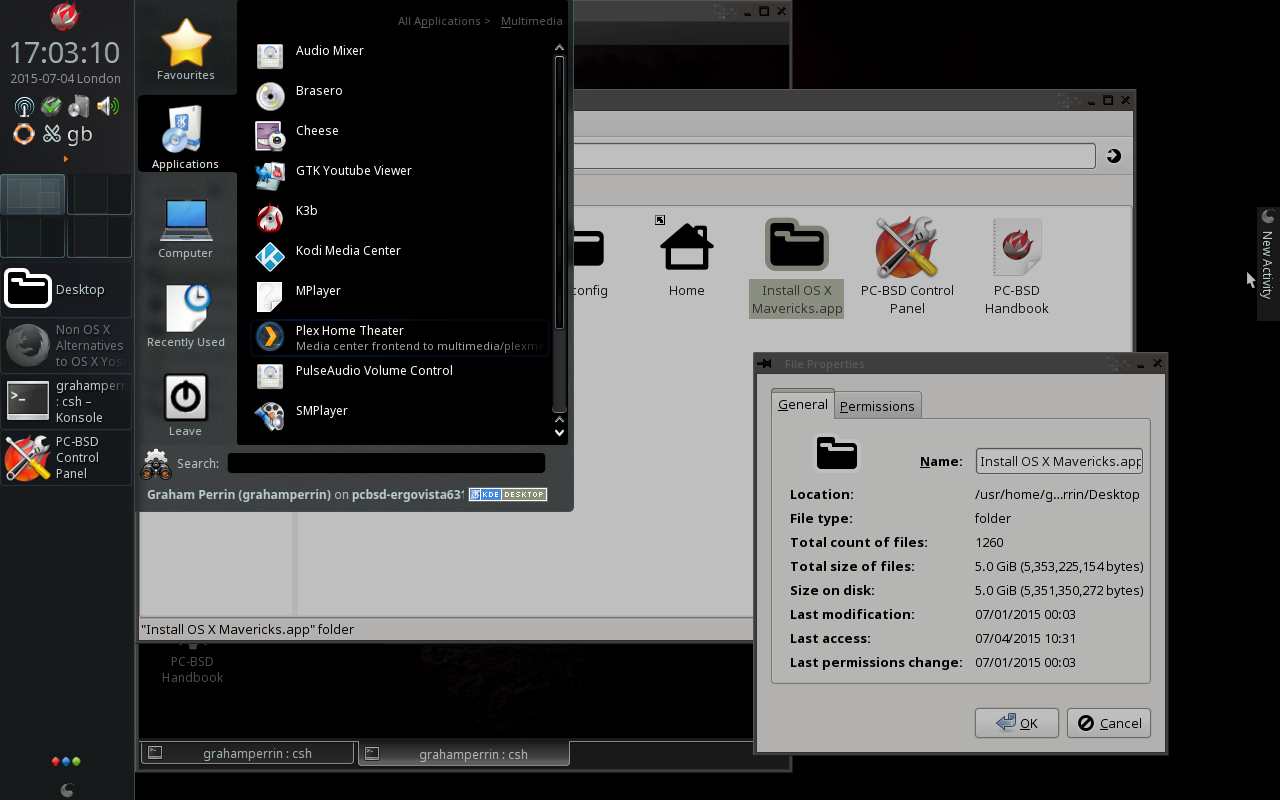Open the Home folder icon
This screenshot has height=800, width=1280.
(687, 257)
